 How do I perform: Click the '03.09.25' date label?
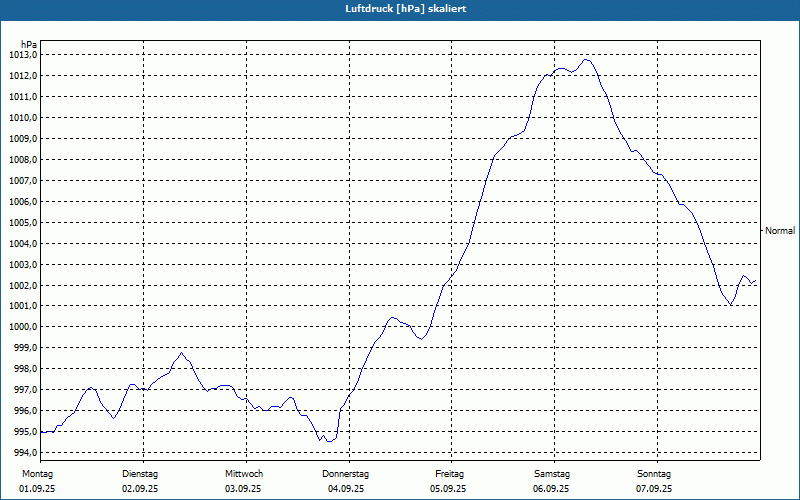click(x=243, y=489)
